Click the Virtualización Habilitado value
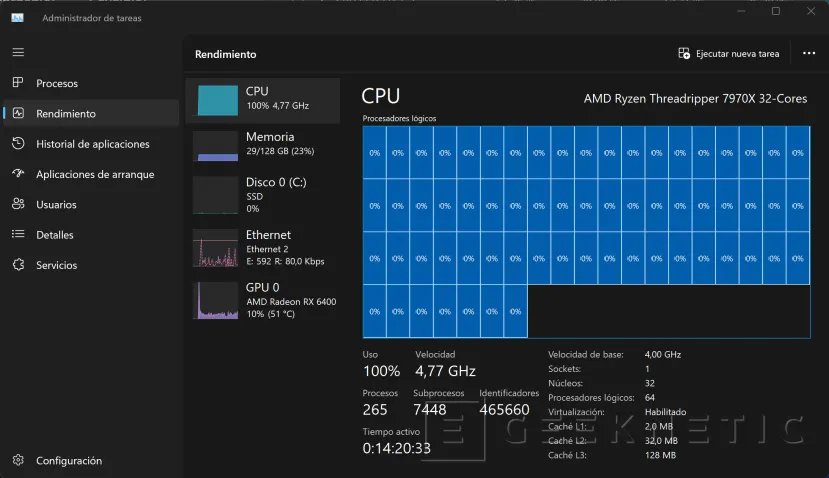829x478 pixels. pyautogui.click(x=665, y=412)
